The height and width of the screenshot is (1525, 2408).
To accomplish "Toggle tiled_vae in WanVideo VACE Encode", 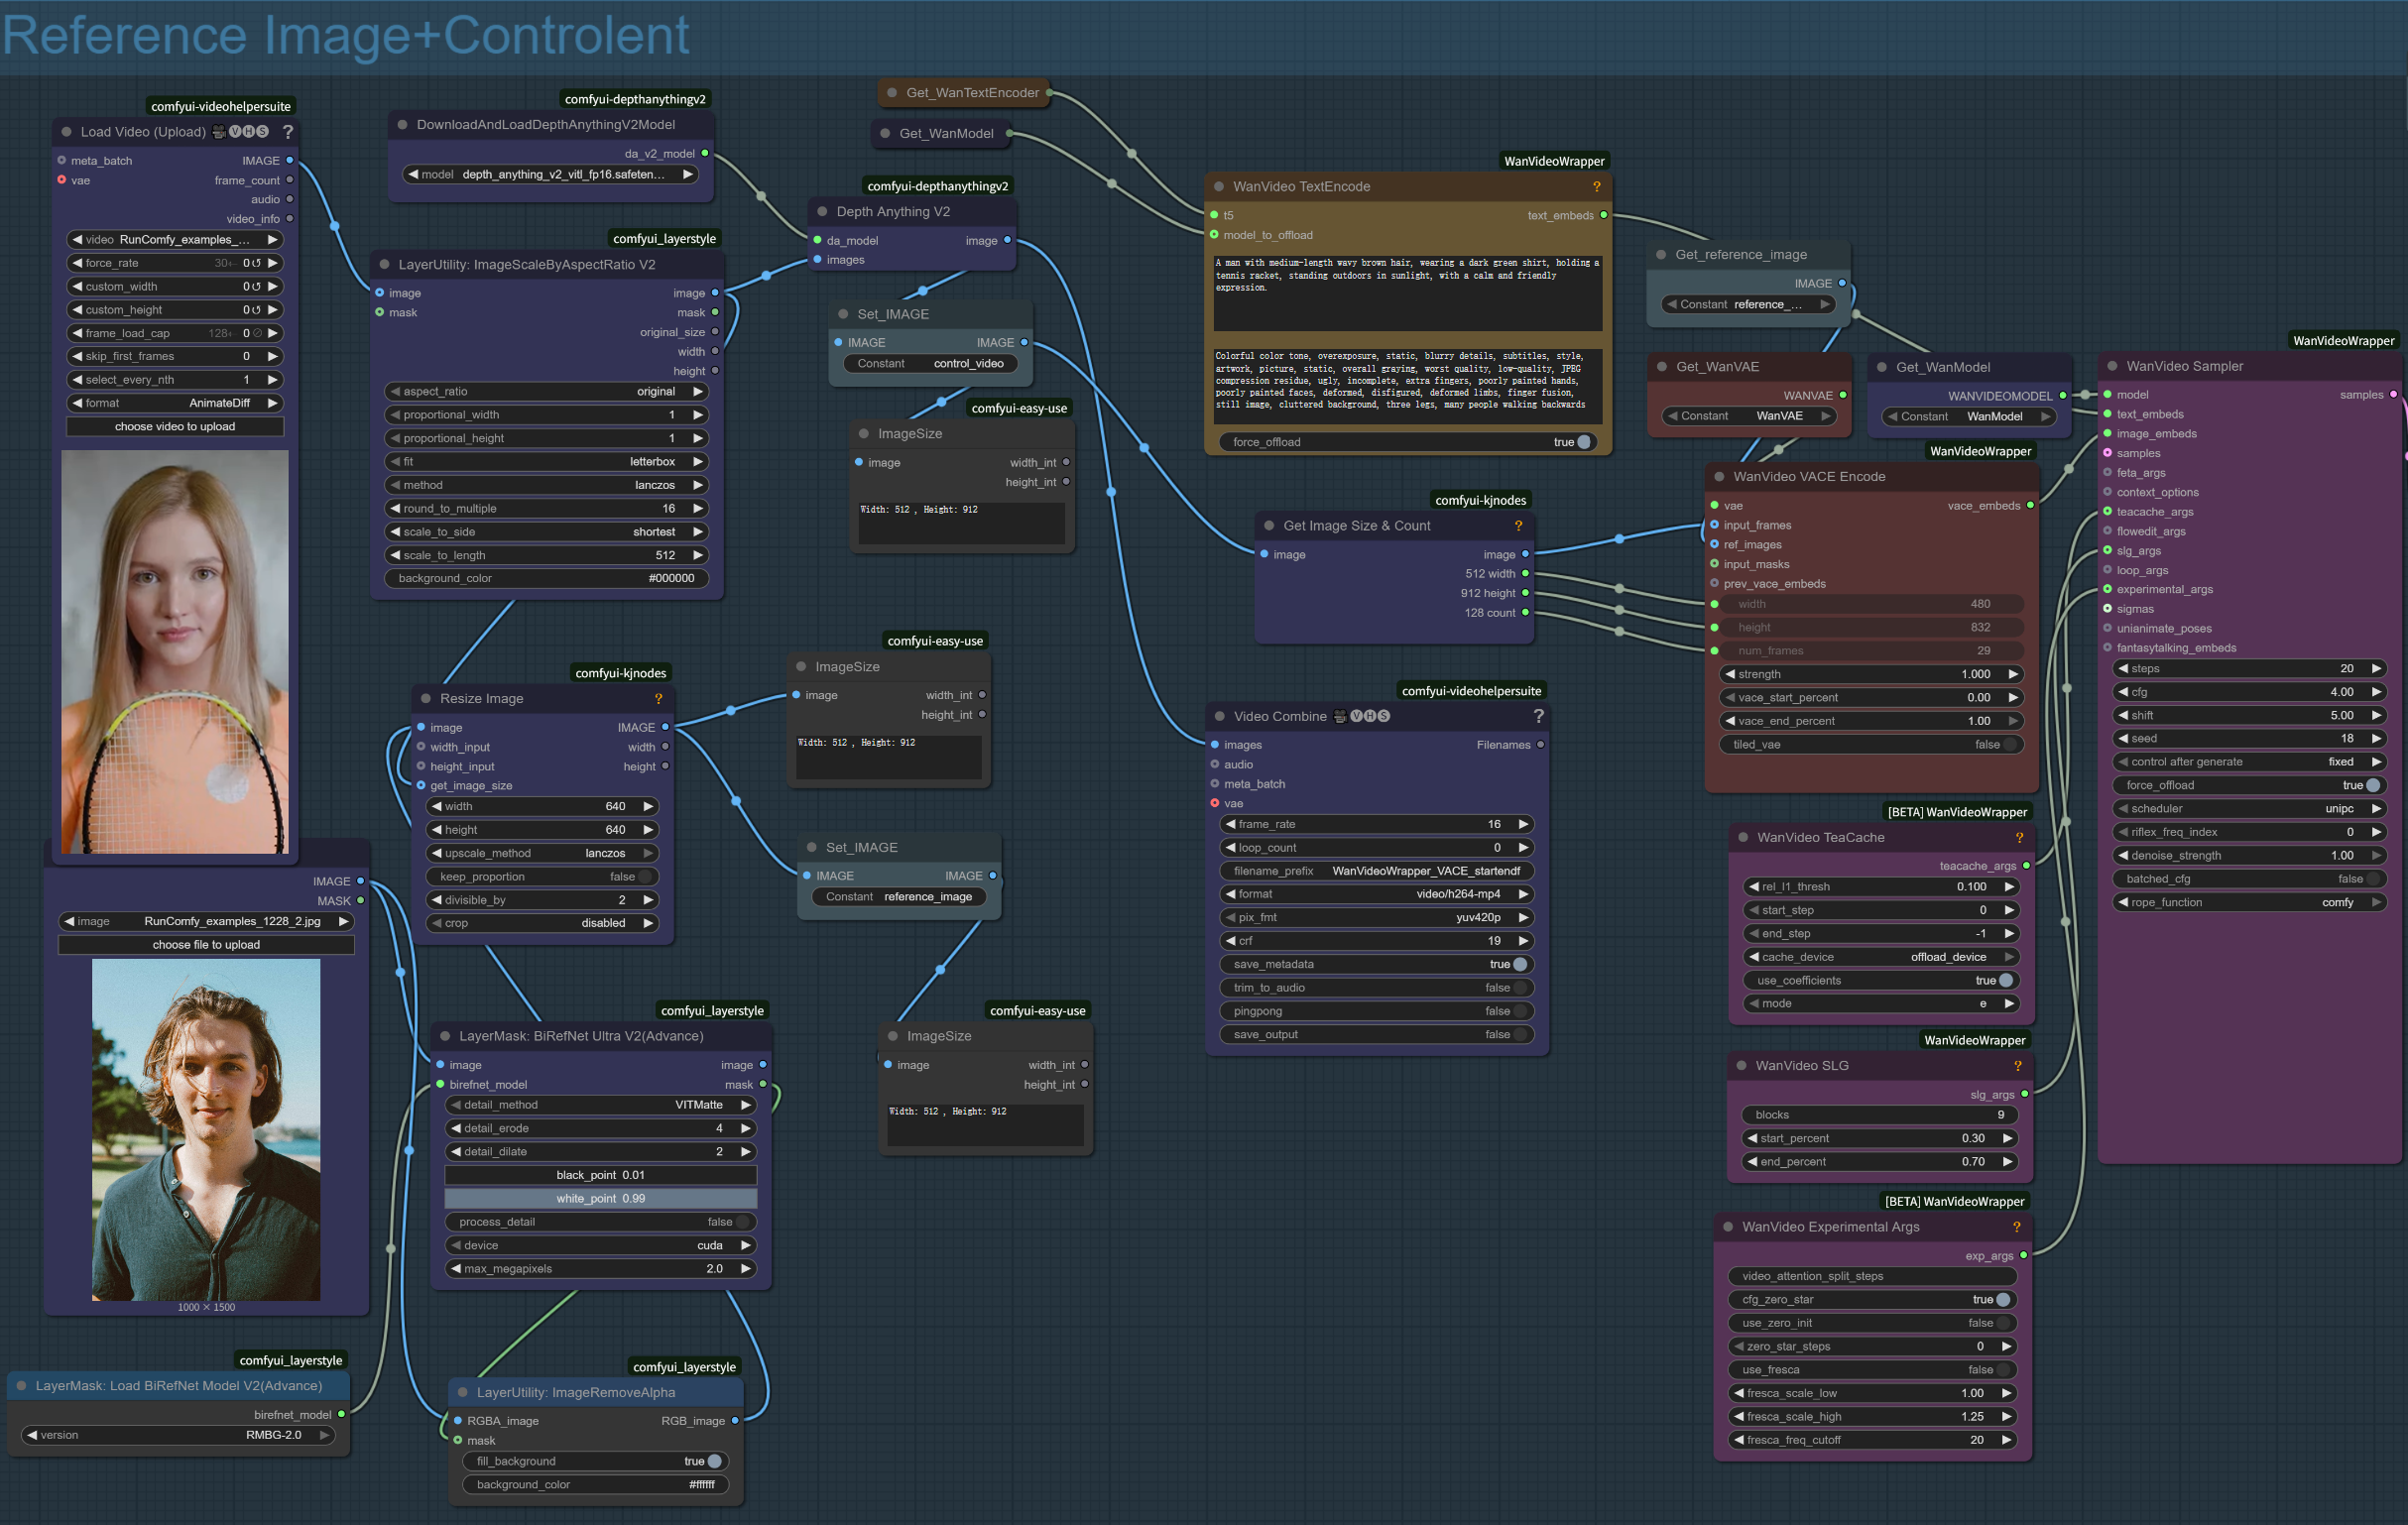I will coord(1871,744).
